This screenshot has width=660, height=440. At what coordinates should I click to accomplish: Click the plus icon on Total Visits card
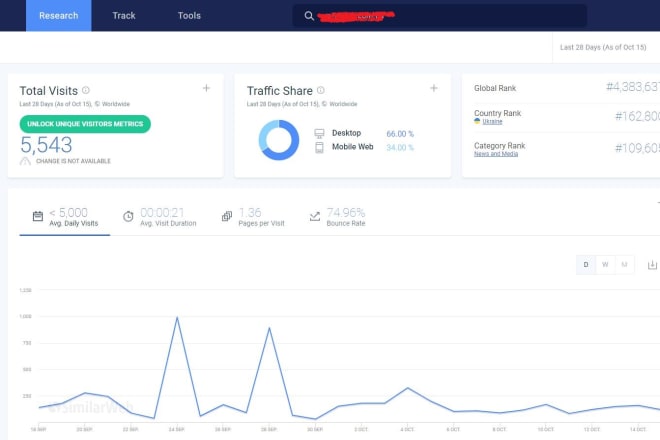(207, 88)
